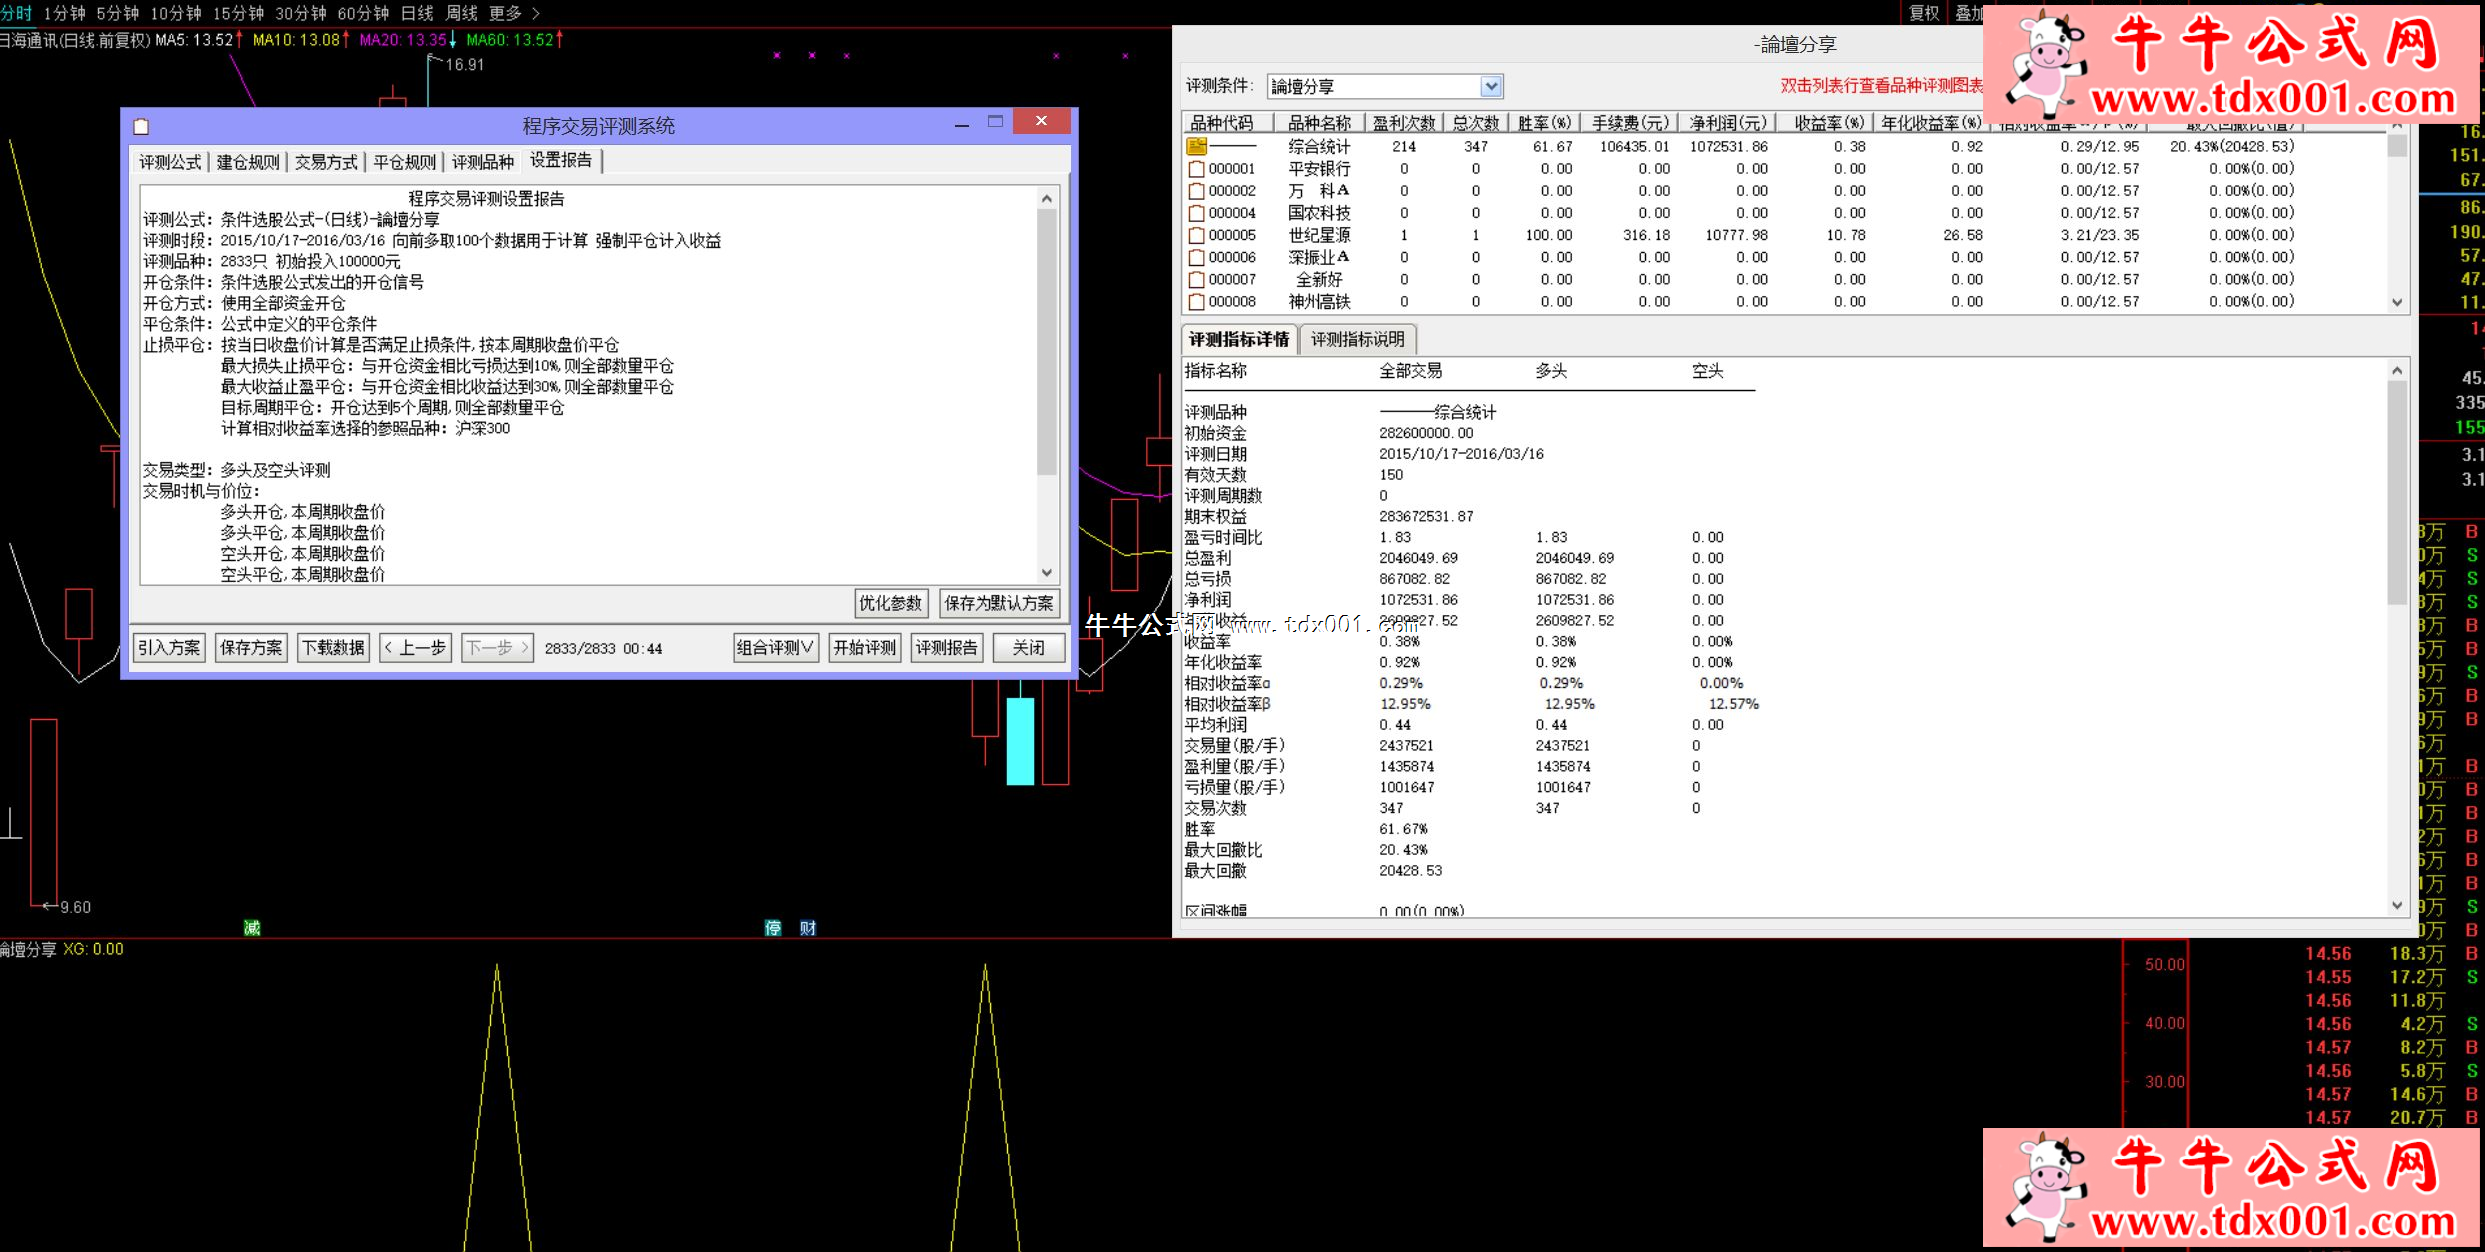Click the 下载数据 button
Viewport: 2485px width, 1252px height.
[x=334, y=648]
